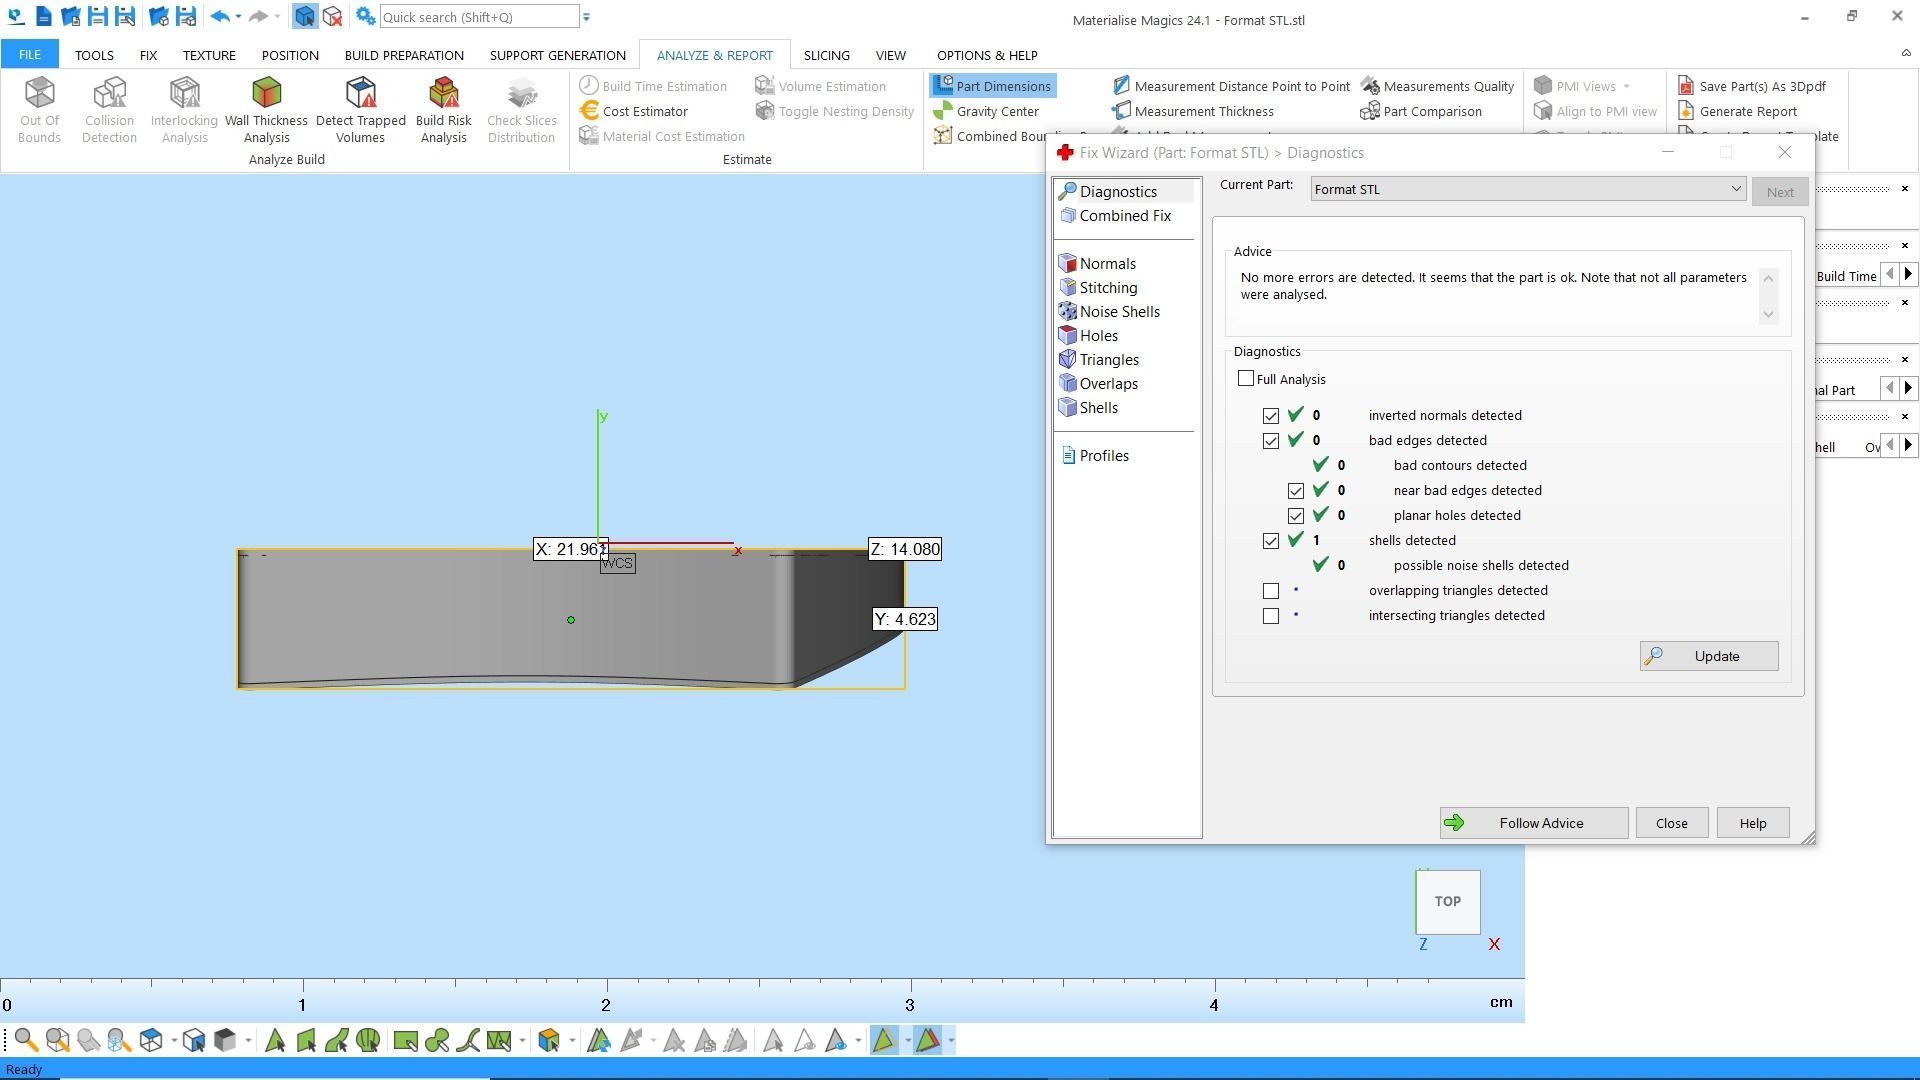Enable Full Analysis checkbox
This screenshot has height=1080, width=1920.
click(x=1246, y=379)
